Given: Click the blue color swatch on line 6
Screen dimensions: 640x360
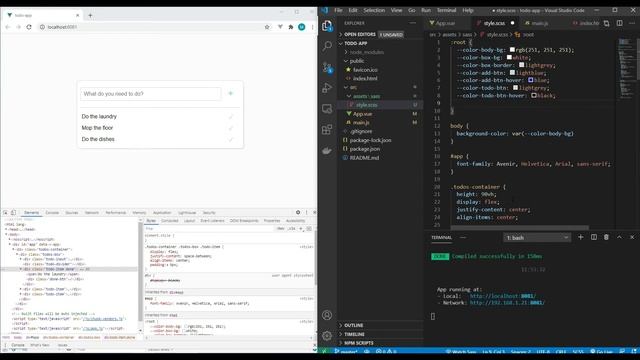Looking at the screenshot, I should pyautogui.click(x=531, y=80).
